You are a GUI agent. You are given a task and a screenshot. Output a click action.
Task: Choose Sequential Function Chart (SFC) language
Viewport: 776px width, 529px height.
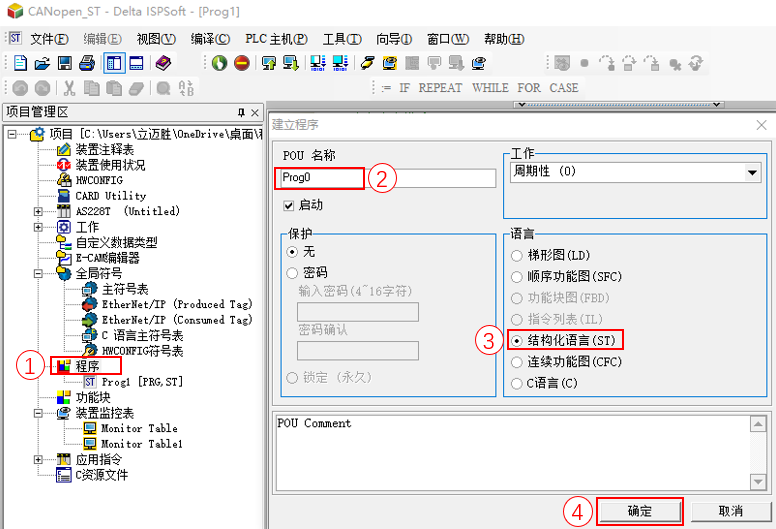[517, 277]
